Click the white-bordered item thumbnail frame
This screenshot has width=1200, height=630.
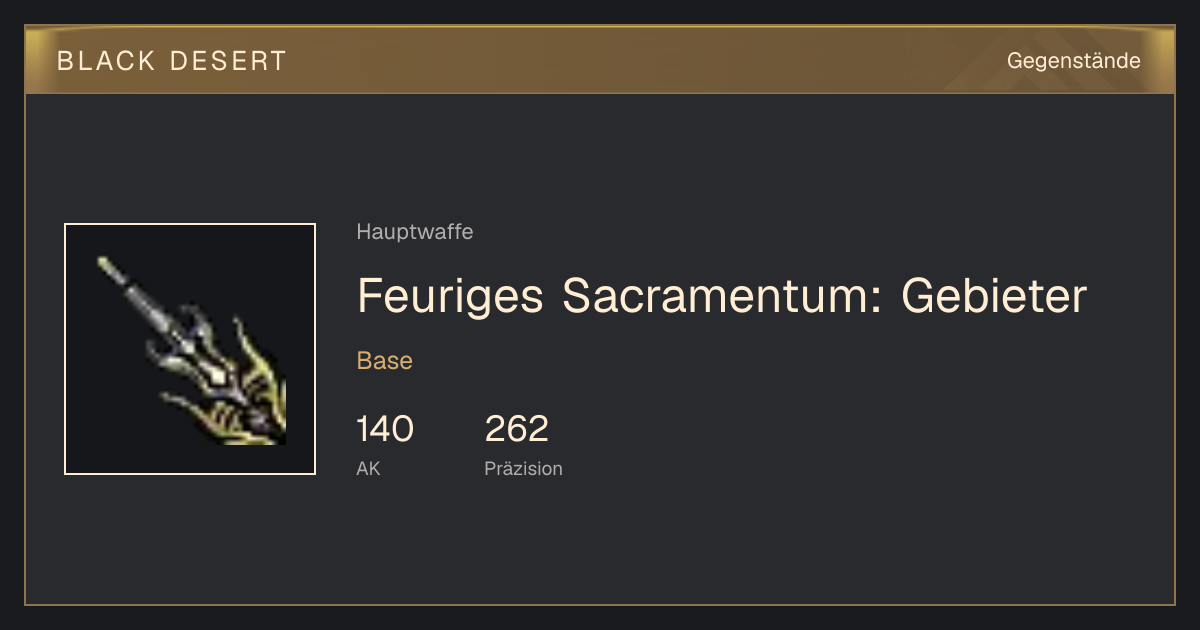(190, 349)
